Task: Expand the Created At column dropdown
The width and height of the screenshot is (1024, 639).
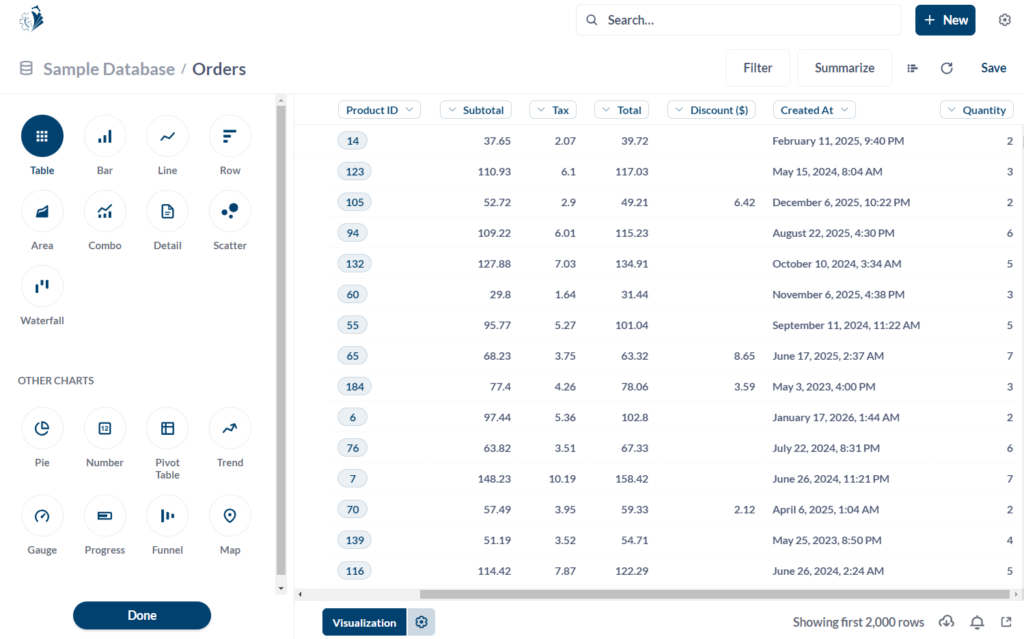Action: tap(814, 110)
